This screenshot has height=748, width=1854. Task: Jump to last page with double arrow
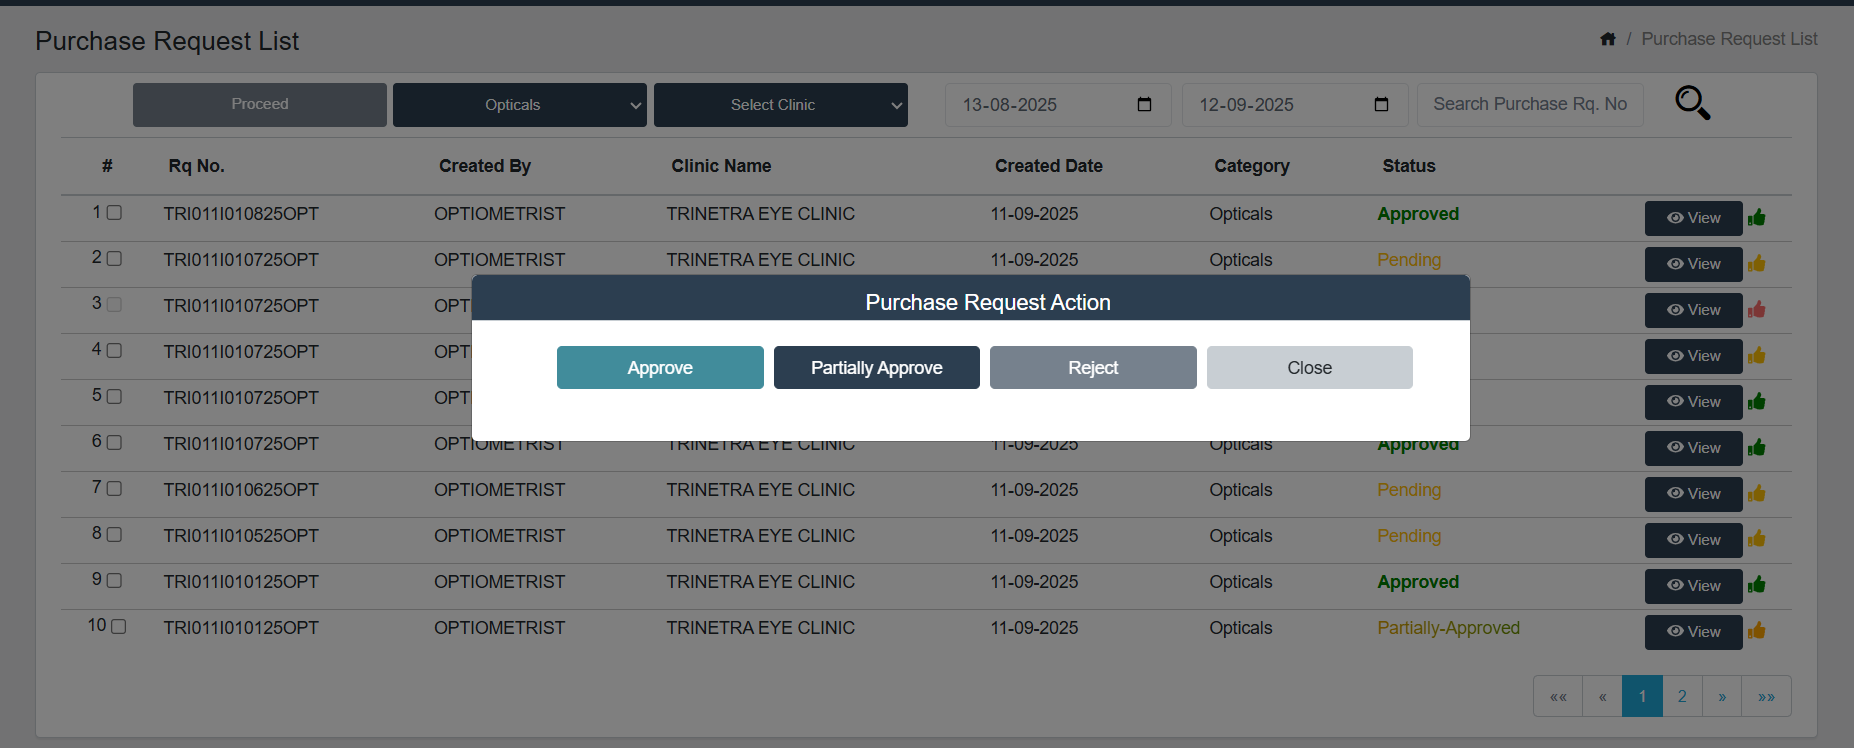1766,697
